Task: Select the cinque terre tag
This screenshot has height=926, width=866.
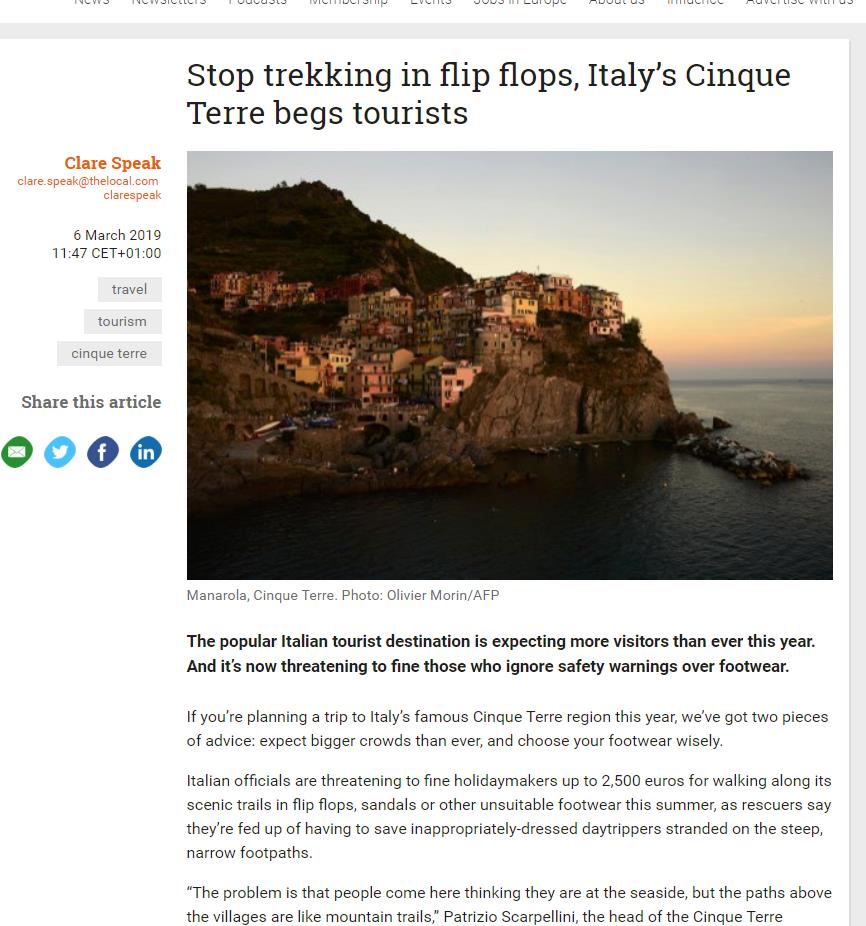Action: pyautogui.click(x=109, y=353)
